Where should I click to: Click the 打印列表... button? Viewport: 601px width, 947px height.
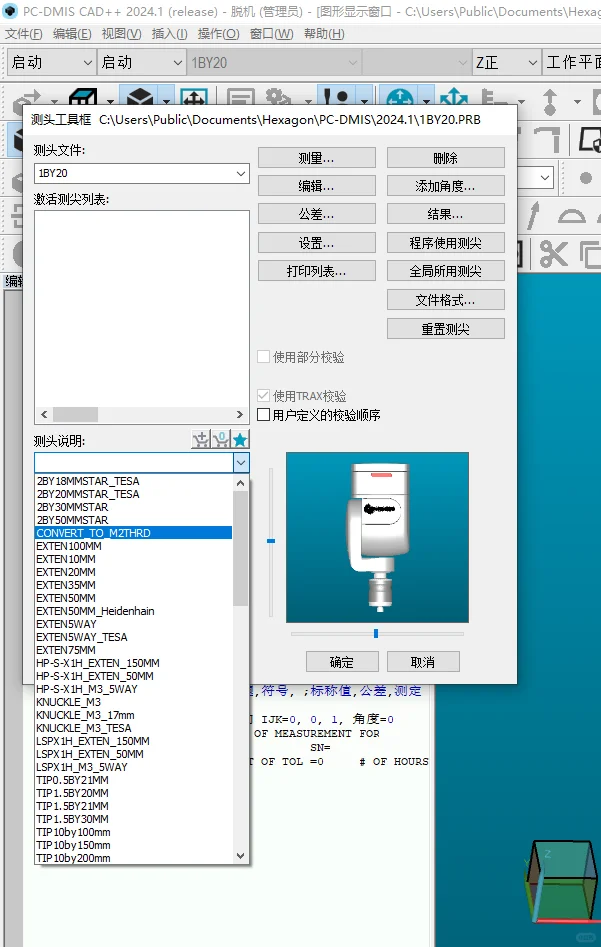pyautogui.click(x=317, y=271)
